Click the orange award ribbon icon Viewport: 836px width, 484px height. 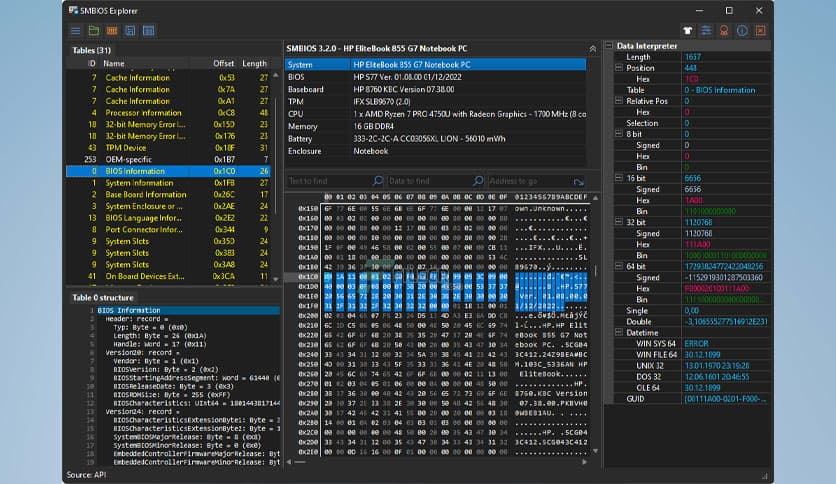point(724,31)
